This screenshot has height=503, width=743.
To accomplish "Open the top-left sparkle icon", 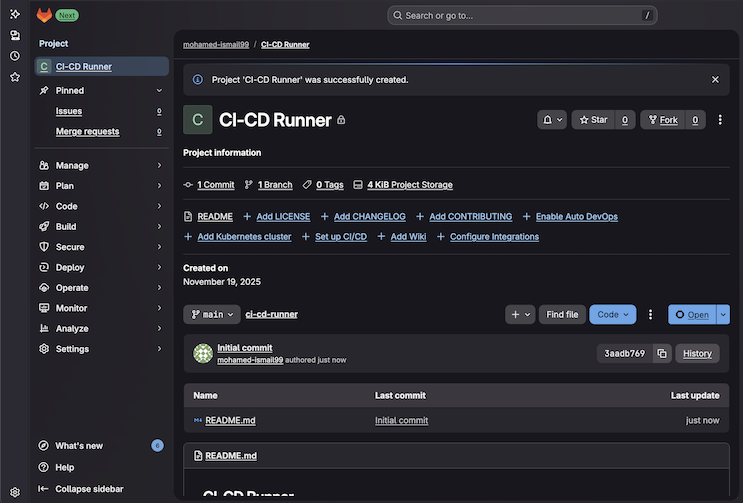I will 15,14.
